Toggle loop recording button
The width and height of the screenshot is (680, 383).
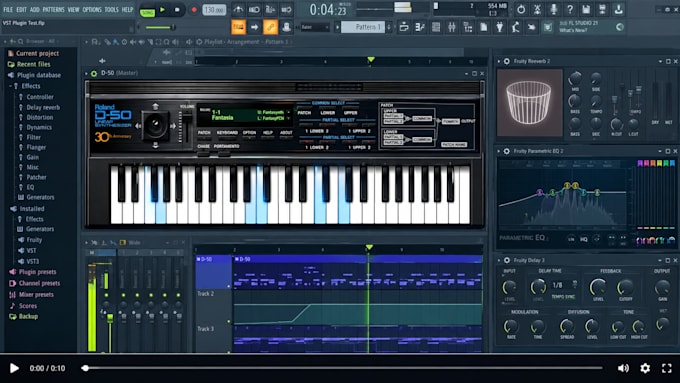coord(286,10)
